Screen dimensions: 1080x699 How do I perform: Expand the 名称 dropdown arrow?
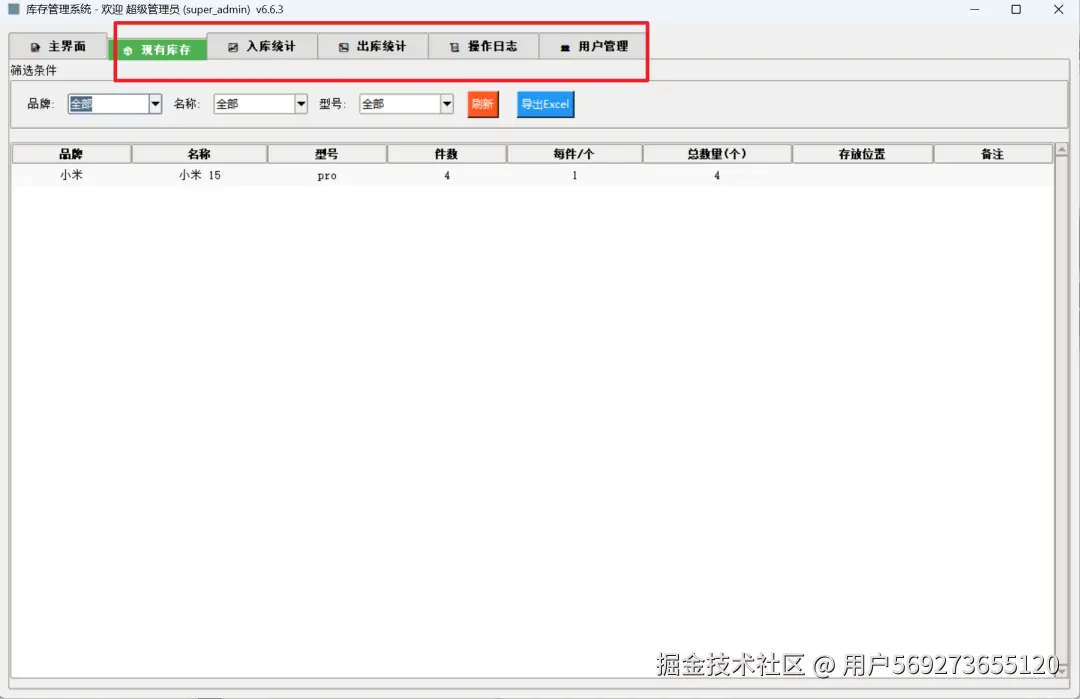[x=301, y=104]
